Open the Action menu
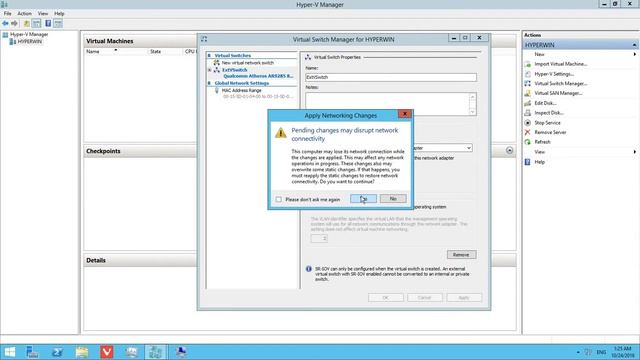Viewport: 640px width, 360px height. (x=24, y=13)
